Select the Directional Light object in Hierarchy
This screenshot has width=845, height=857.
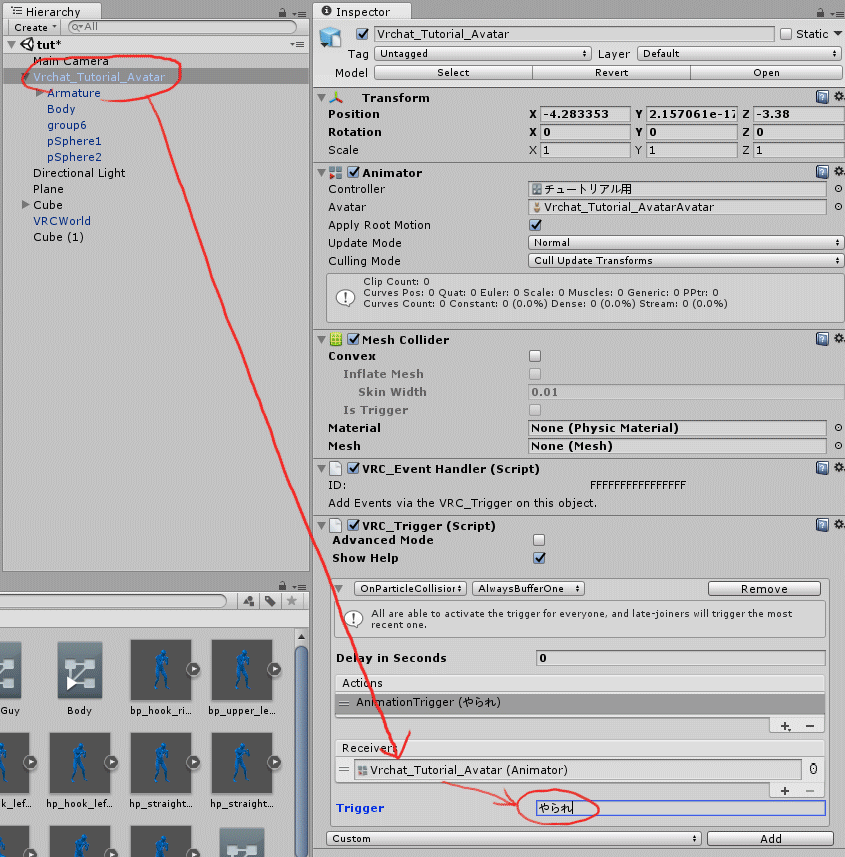[x=79, y=173]
